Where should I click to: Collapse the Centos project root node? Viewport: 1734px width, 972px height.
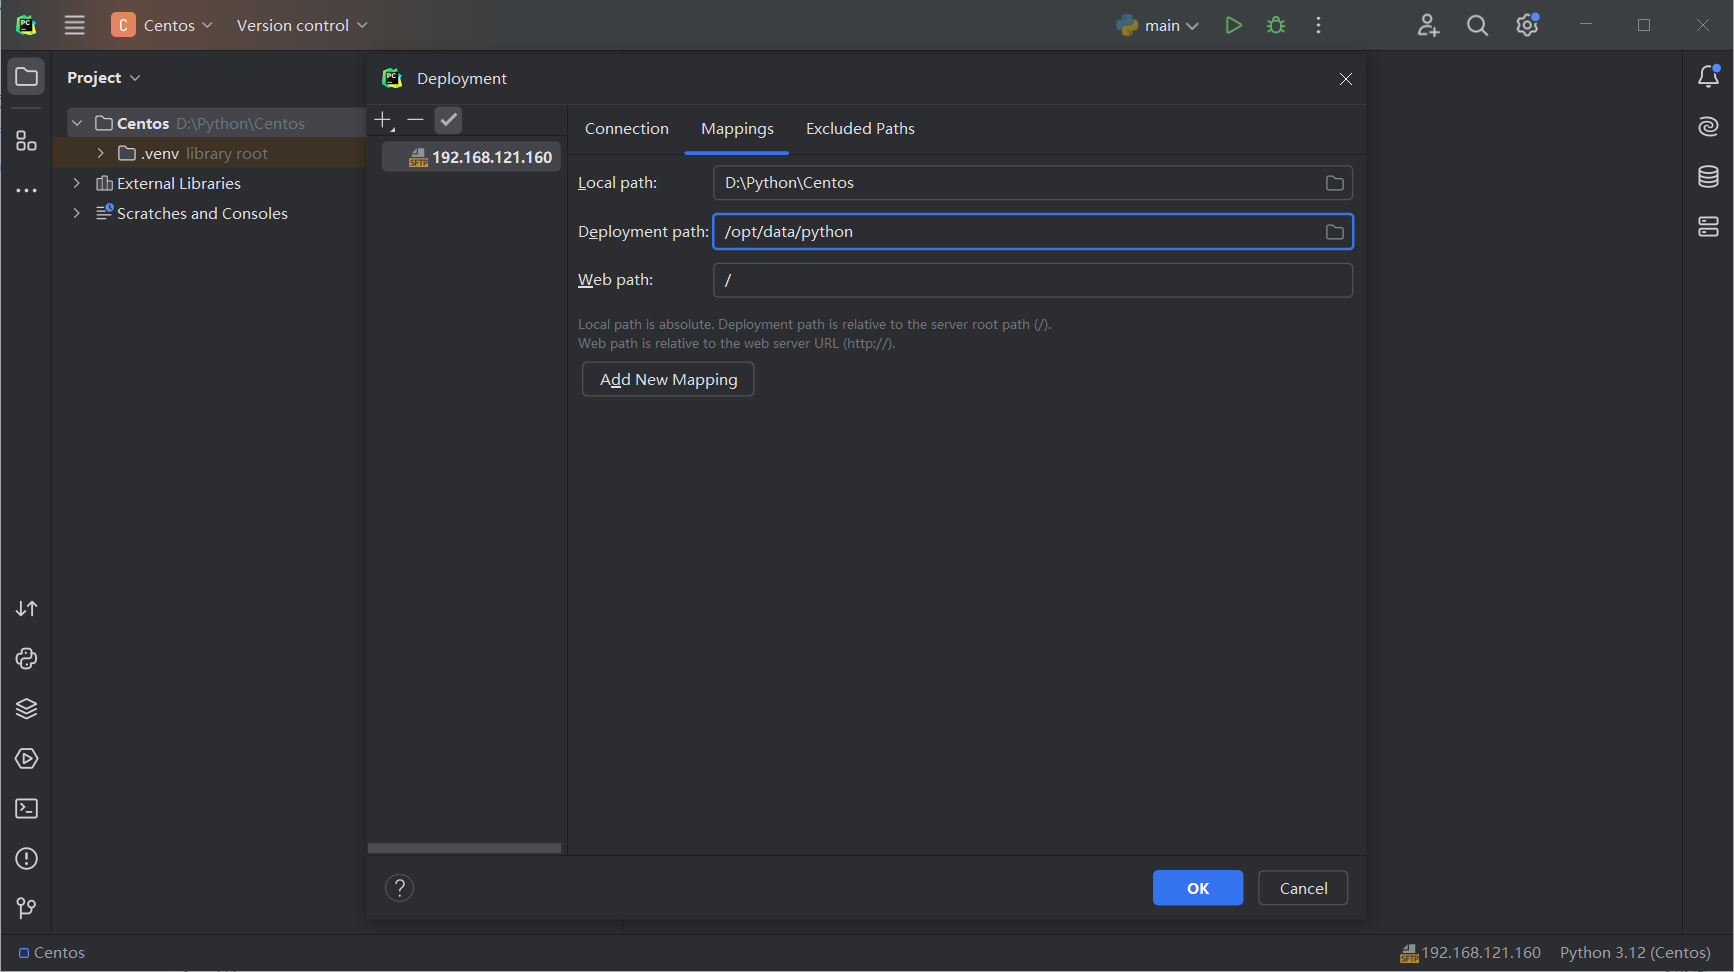coord(77,123)
